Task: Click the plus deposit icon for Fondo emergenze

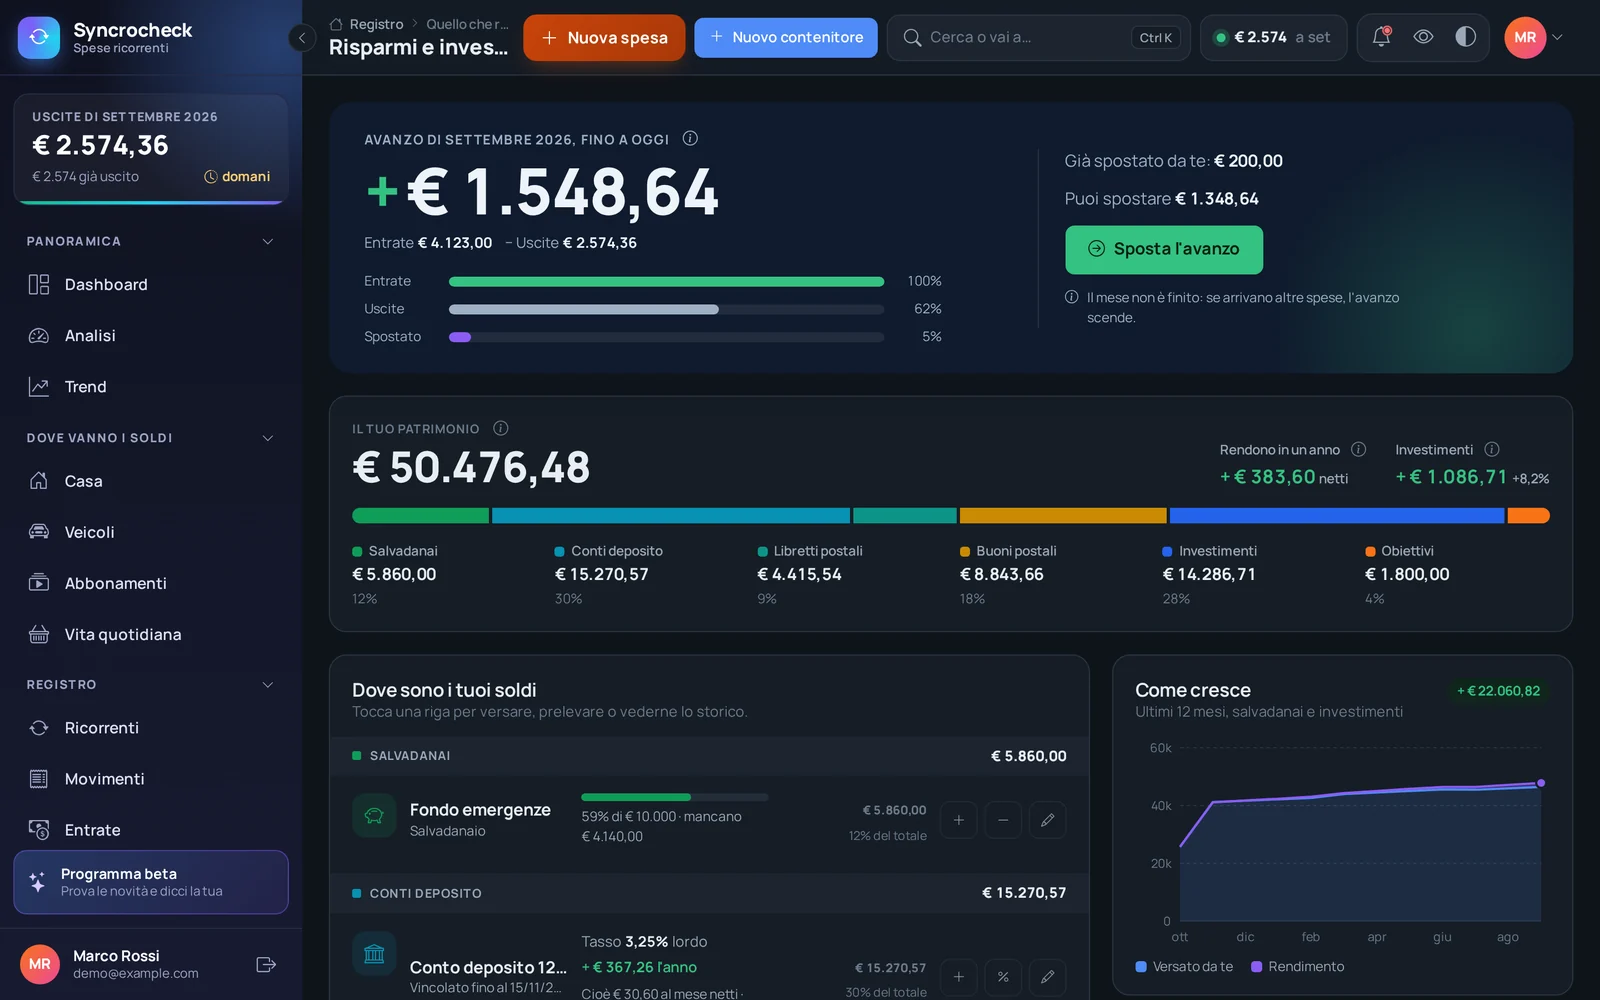Action: (x=958, y=820)
